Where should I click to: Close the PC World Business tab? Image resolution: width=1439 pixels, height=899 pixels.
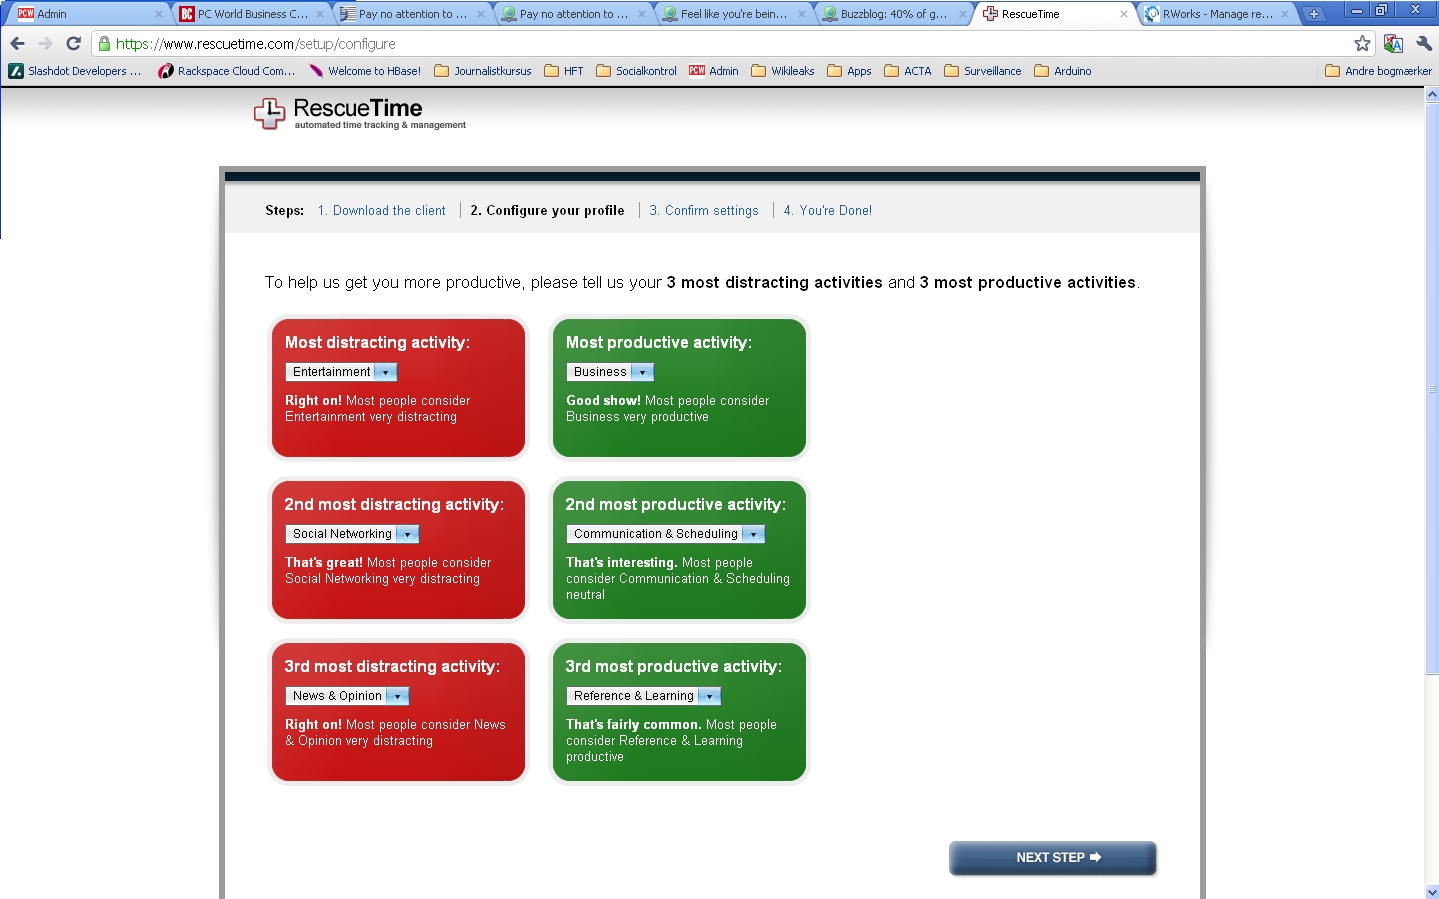click(320, 14)
